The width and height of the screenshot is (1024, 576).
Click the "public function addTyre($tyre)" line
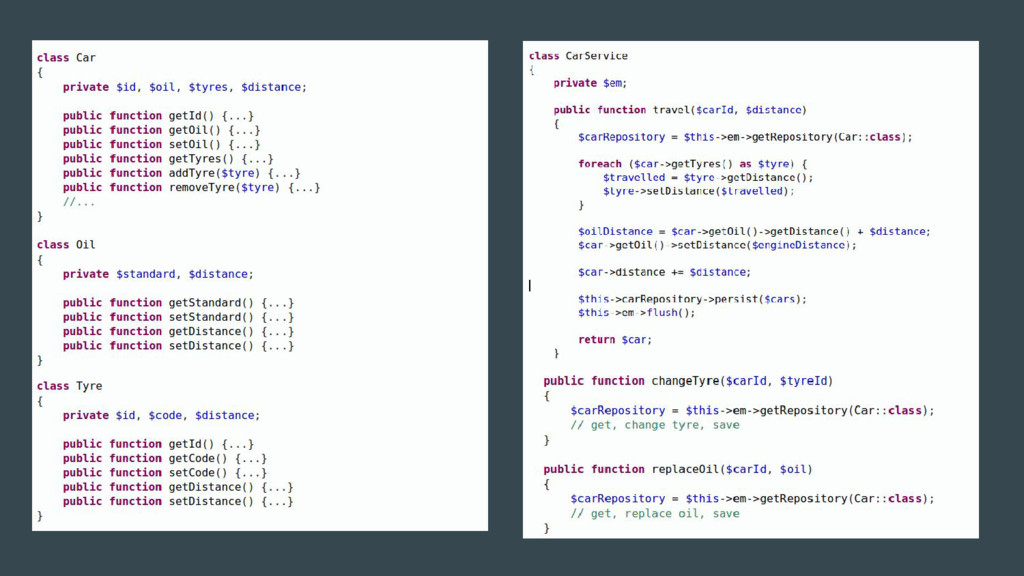tap(182, 173)
